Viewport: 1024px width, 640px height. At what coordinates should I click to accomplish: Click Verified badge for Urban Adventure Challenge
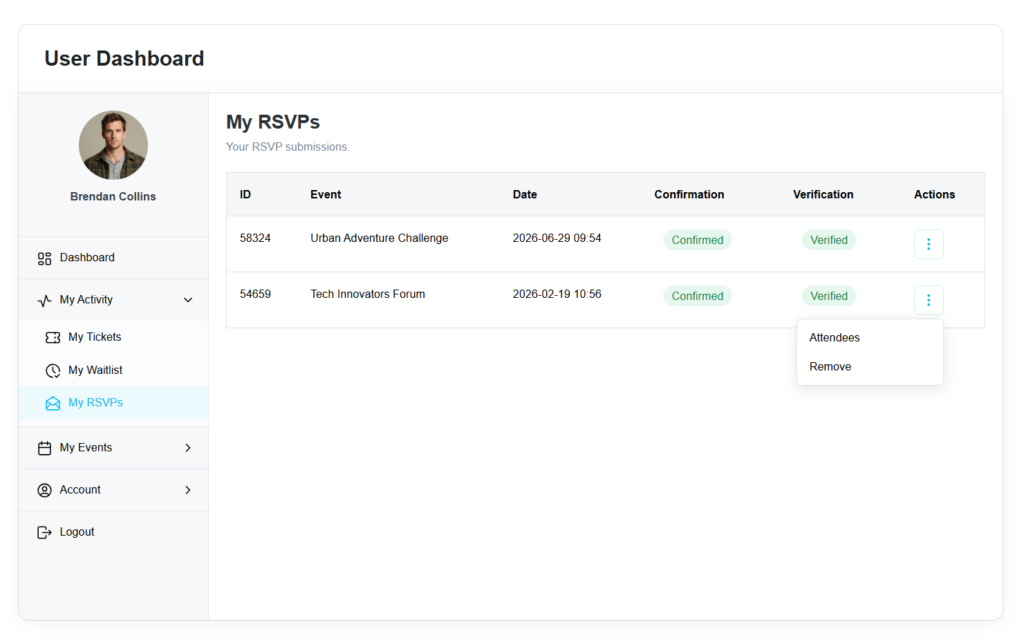coord(829,240)
